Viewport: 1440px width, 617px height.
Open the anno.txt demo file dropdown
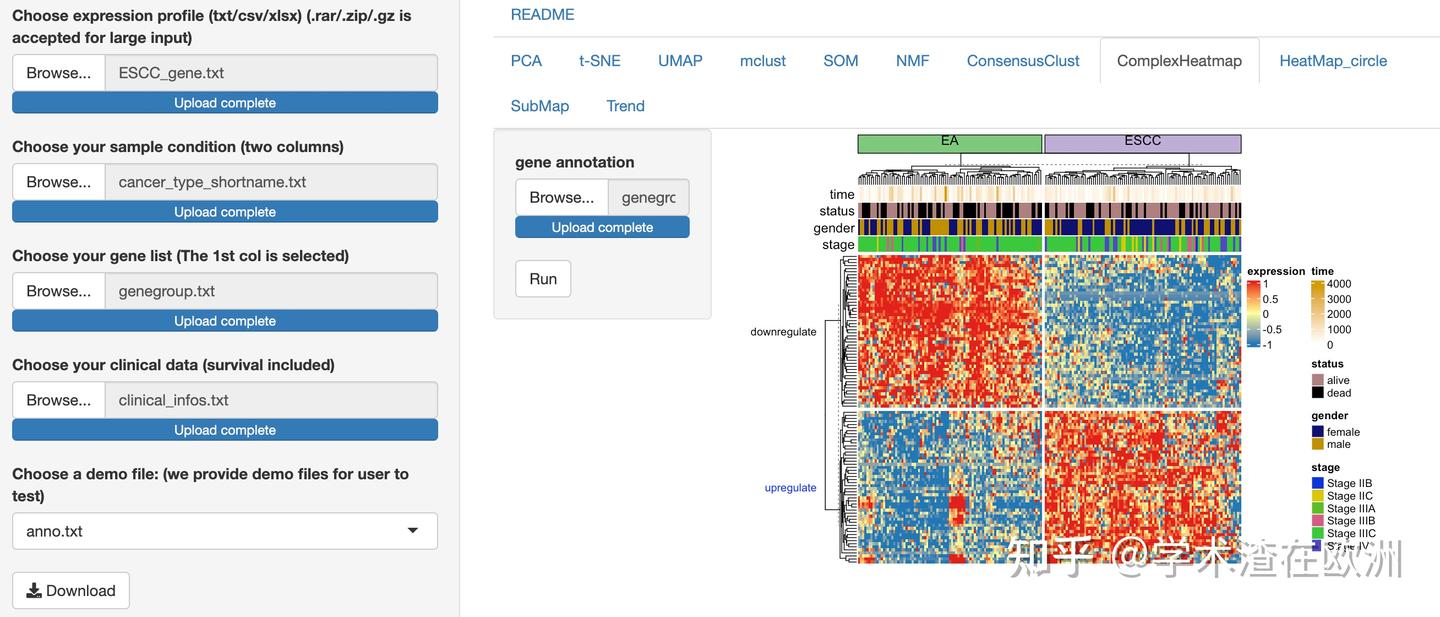[x=225, y=531]
